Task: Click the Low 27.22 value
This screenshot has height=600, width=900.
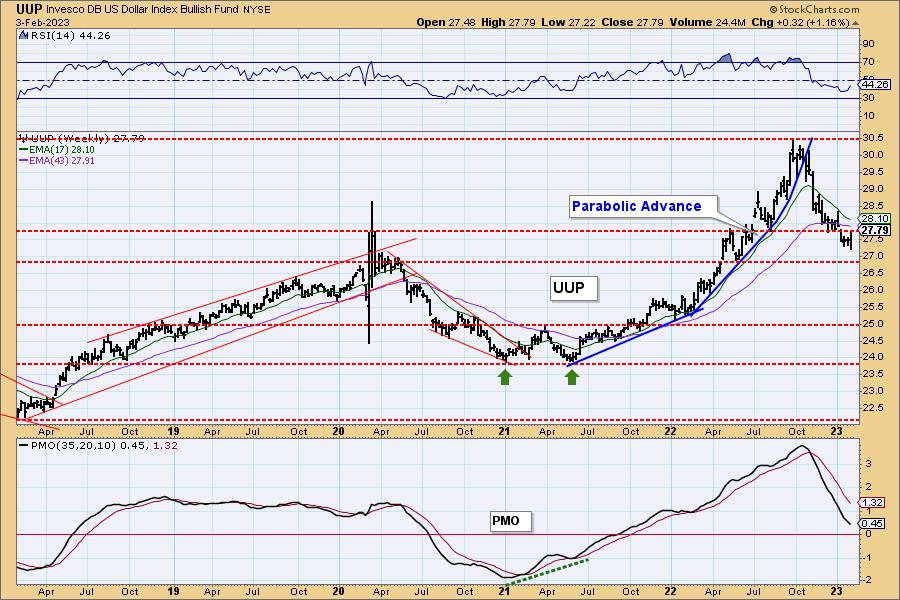Action: pos(569,22)
